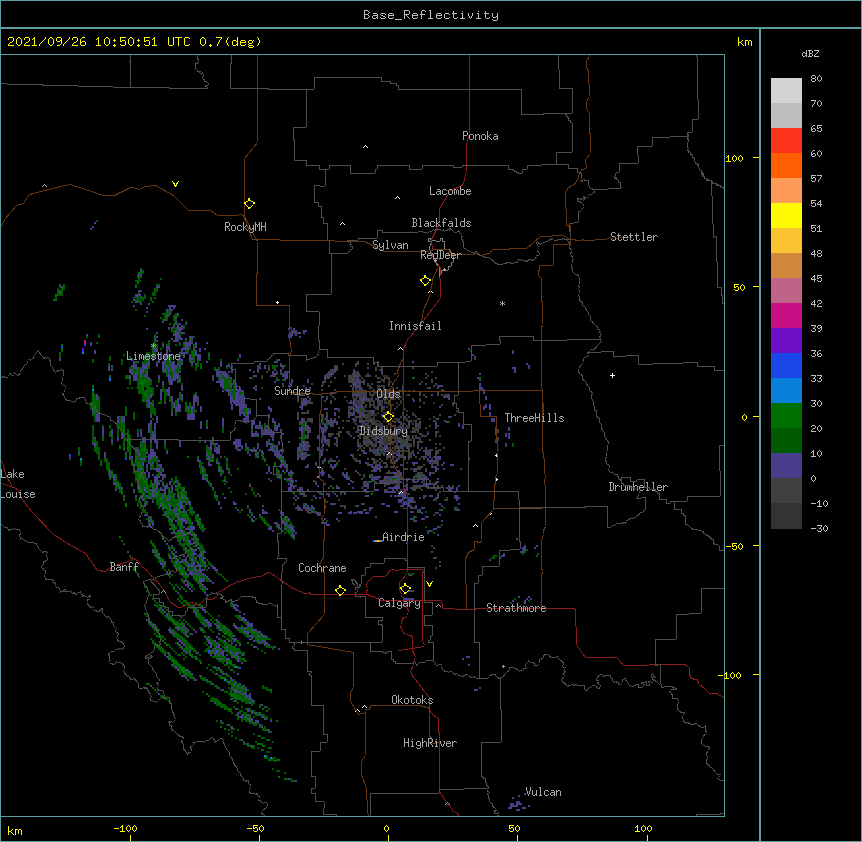The image size is (862, 842).
Task: Click the Airdrie city label
Action: click(403, 537)
